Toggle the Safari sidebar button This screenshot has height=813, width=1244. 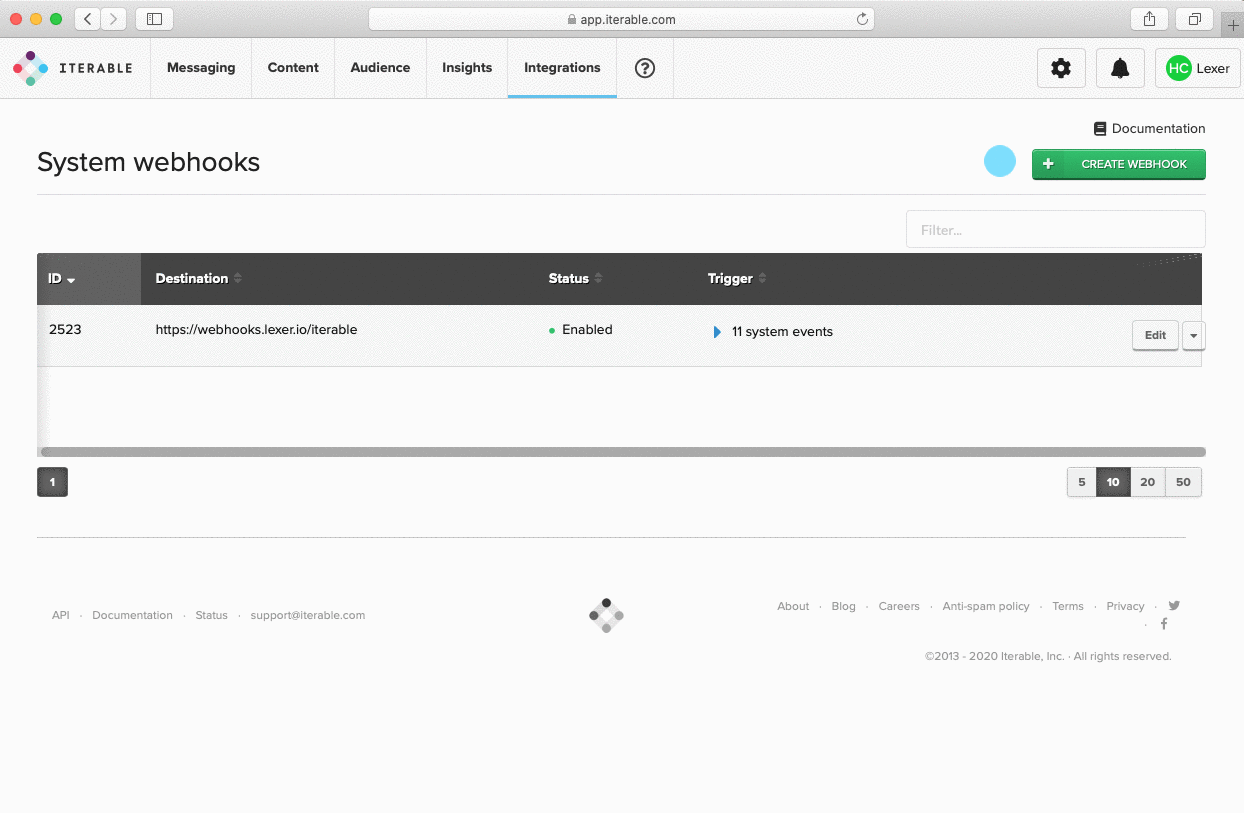154,18
